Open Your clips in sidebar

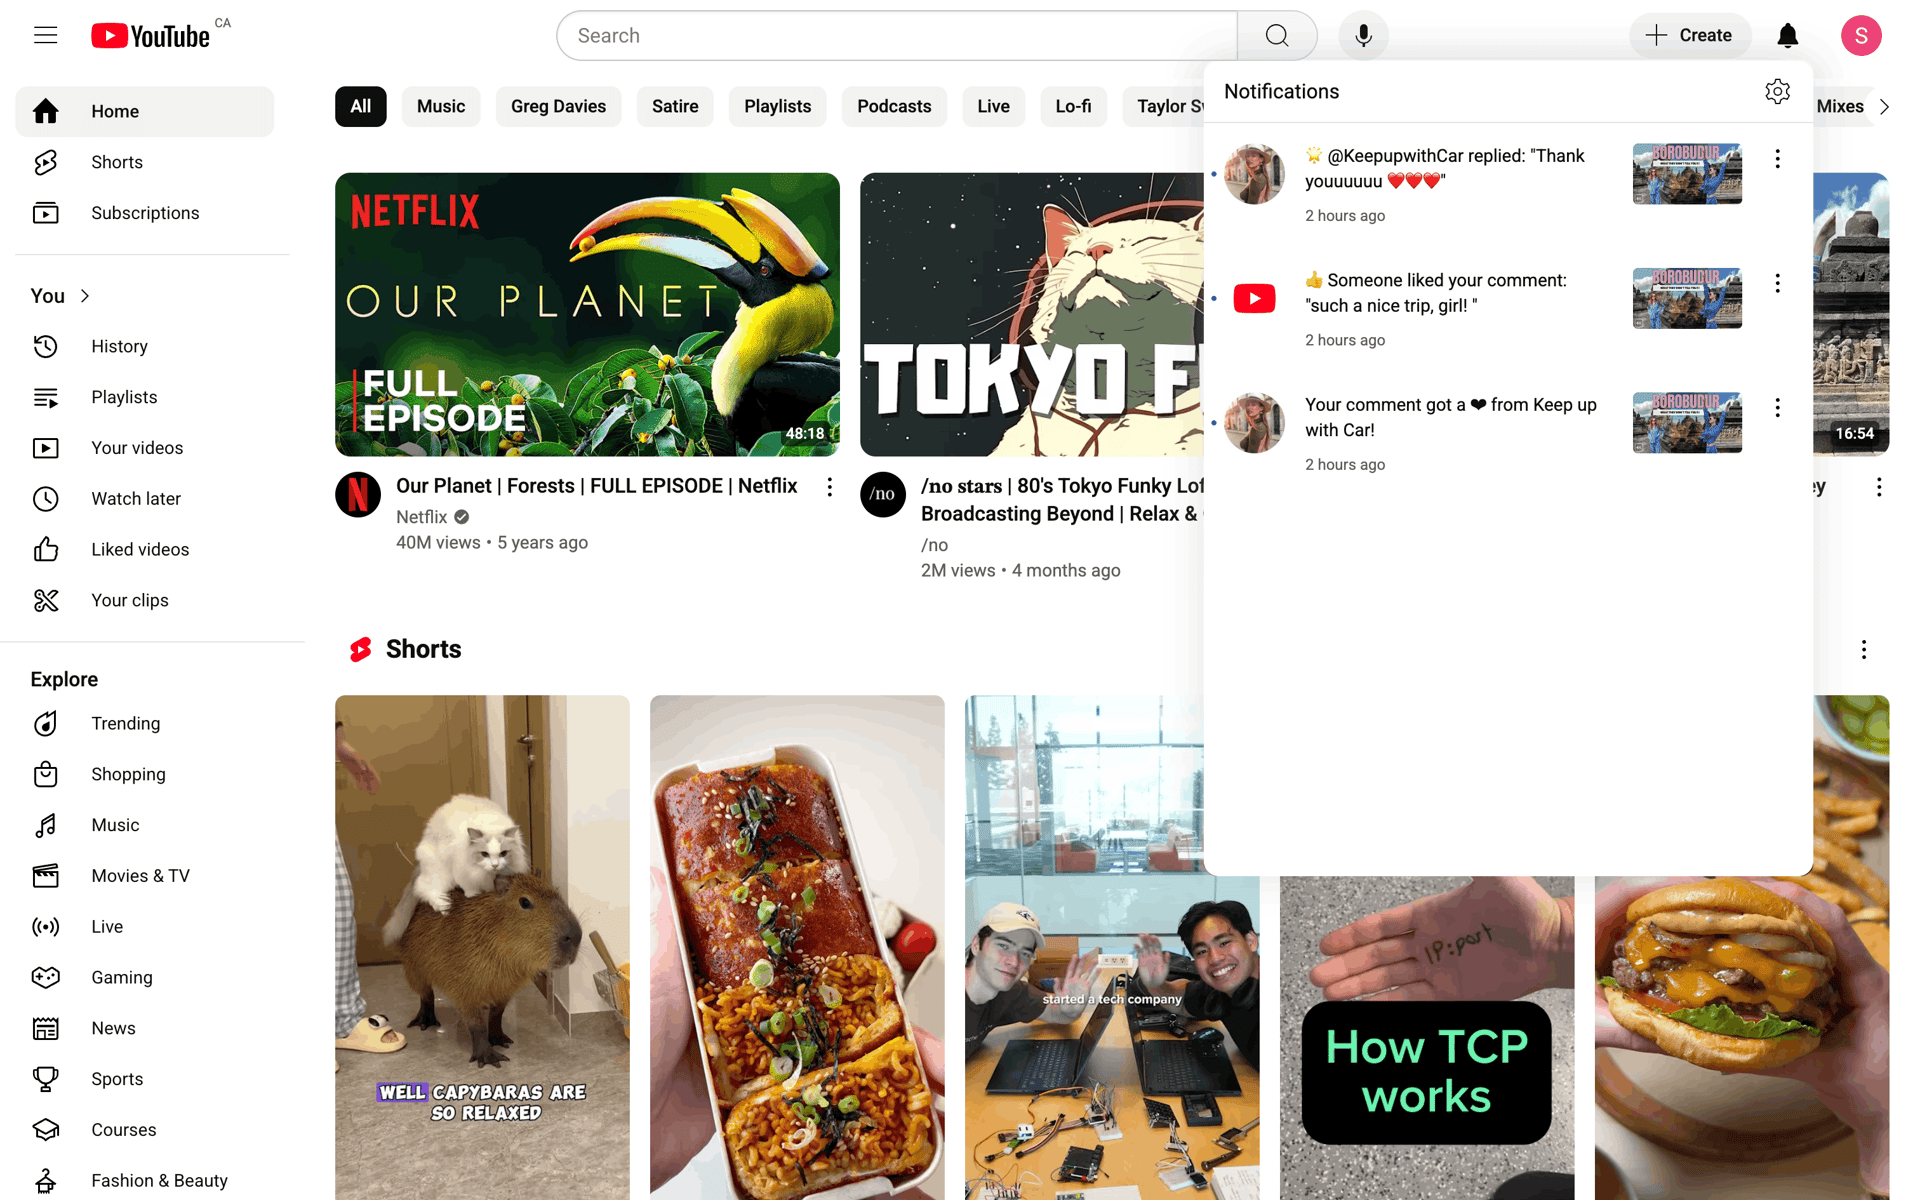(x=145, y=600)
